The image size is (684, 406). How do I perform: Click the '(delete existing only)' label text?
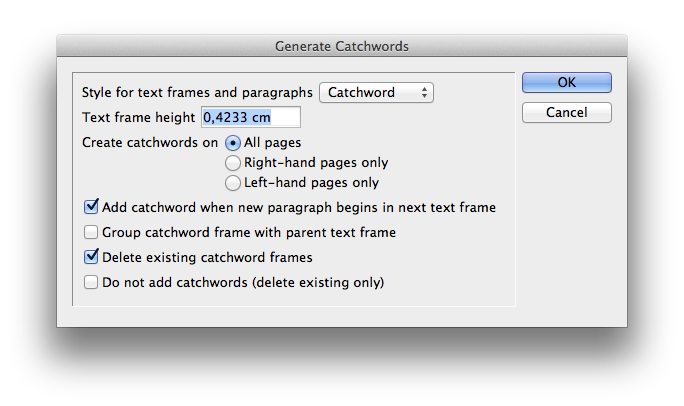coord(318,283)
